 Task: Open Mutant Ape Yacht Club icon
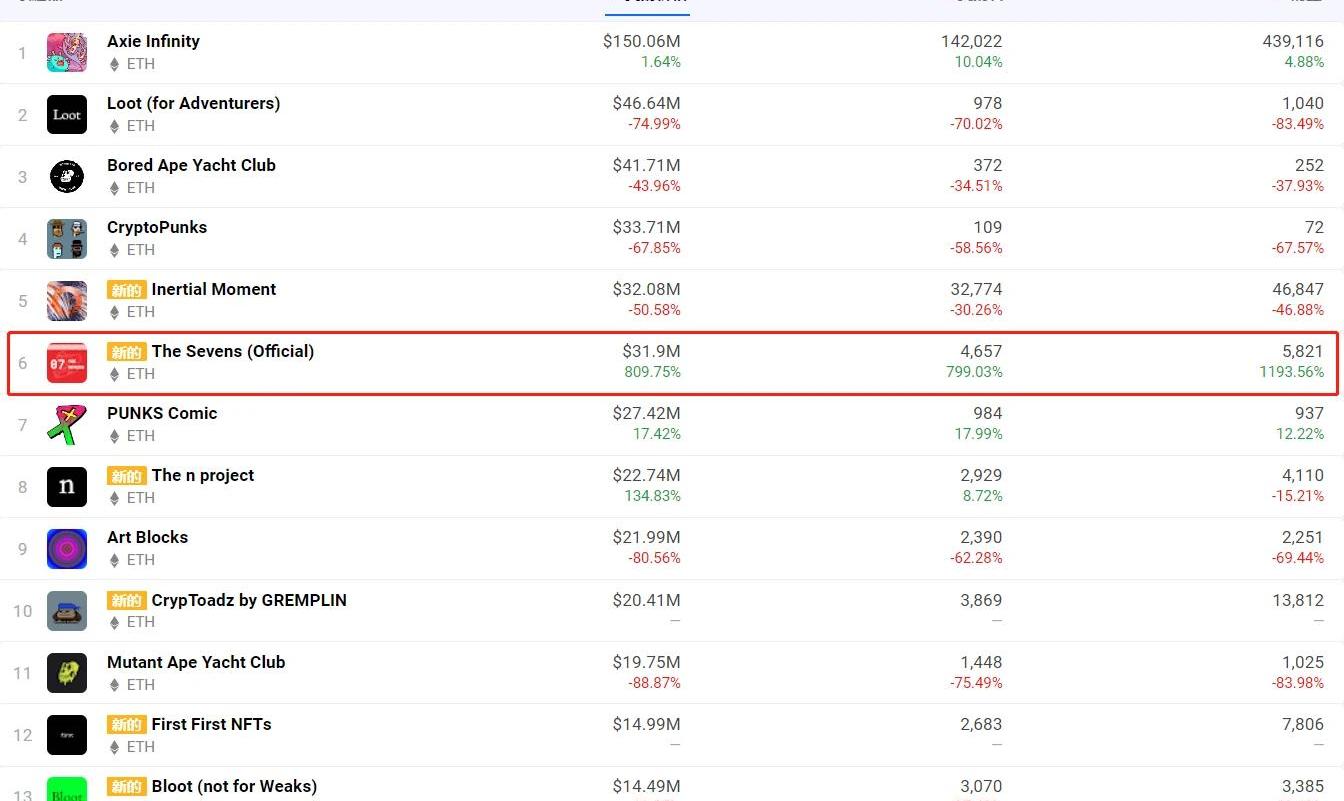[67, 673]
